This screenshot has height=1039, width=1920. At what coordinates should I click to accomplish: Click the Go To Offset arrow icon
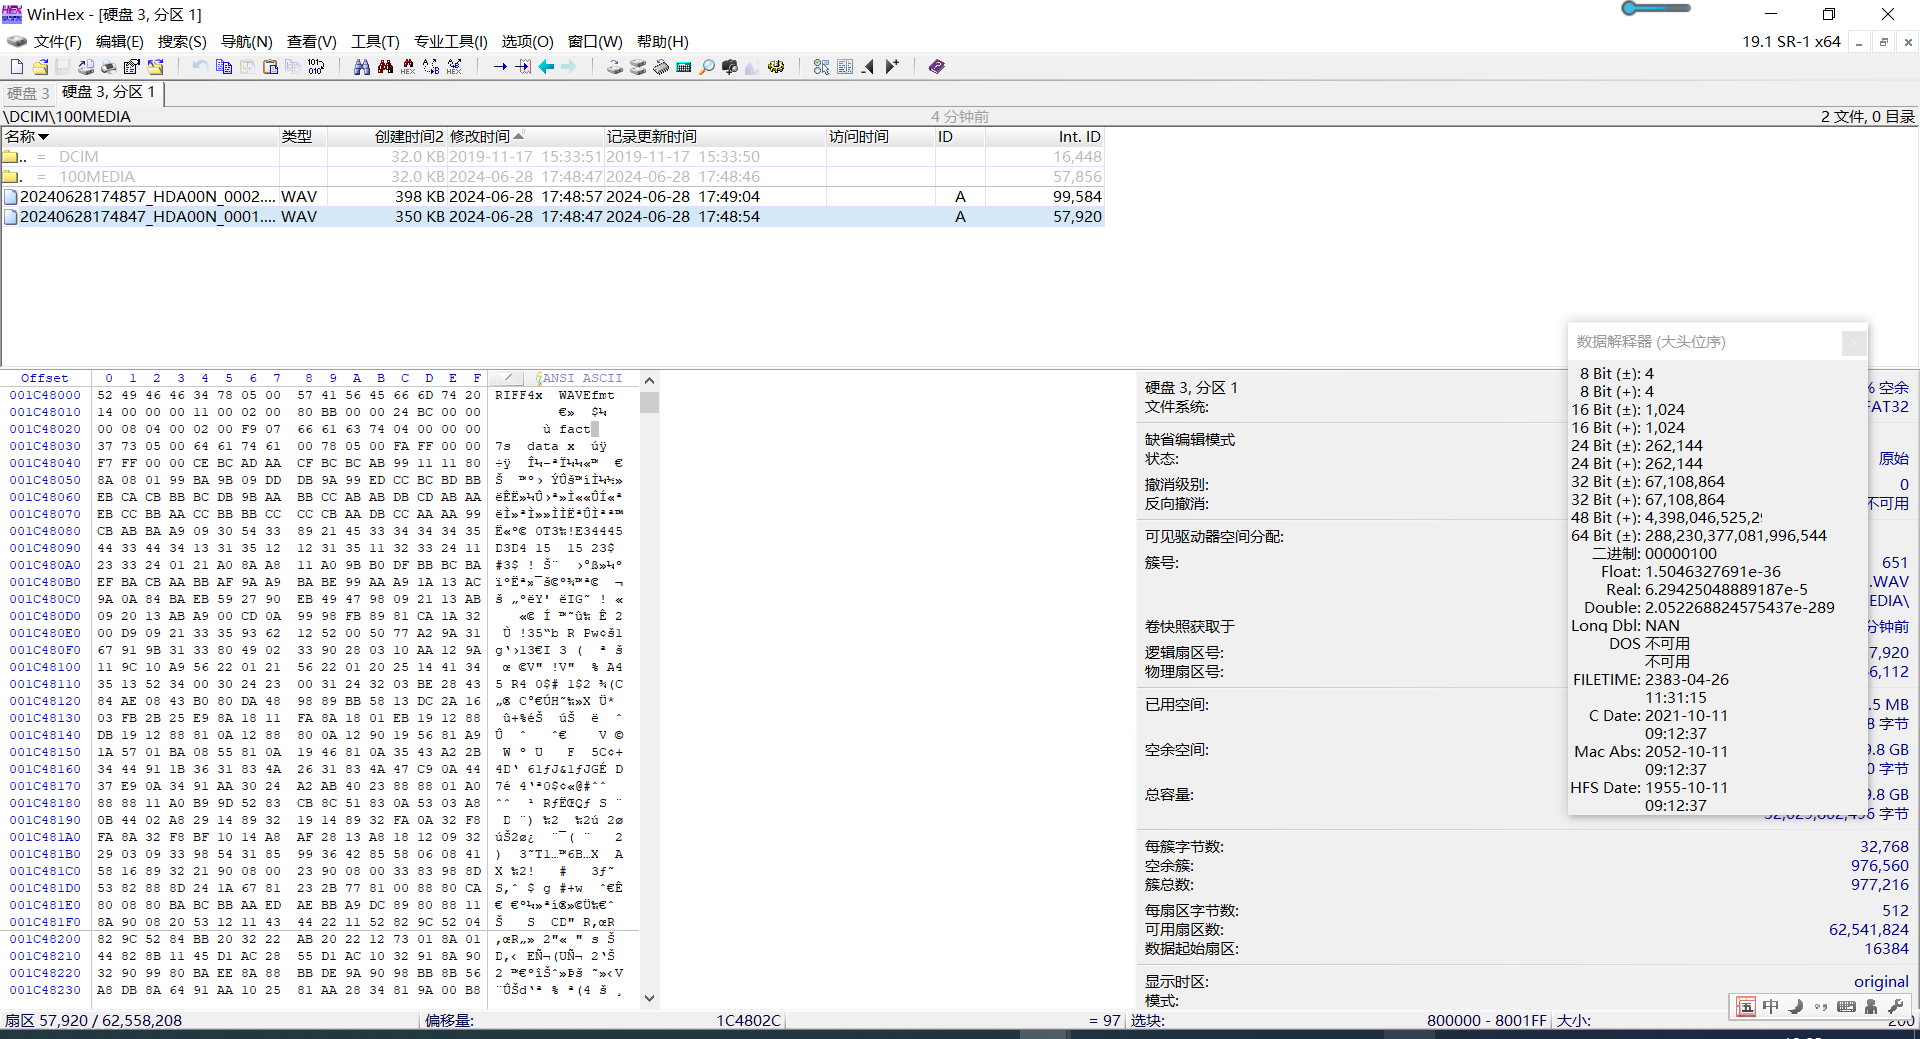tap(500, 67)
